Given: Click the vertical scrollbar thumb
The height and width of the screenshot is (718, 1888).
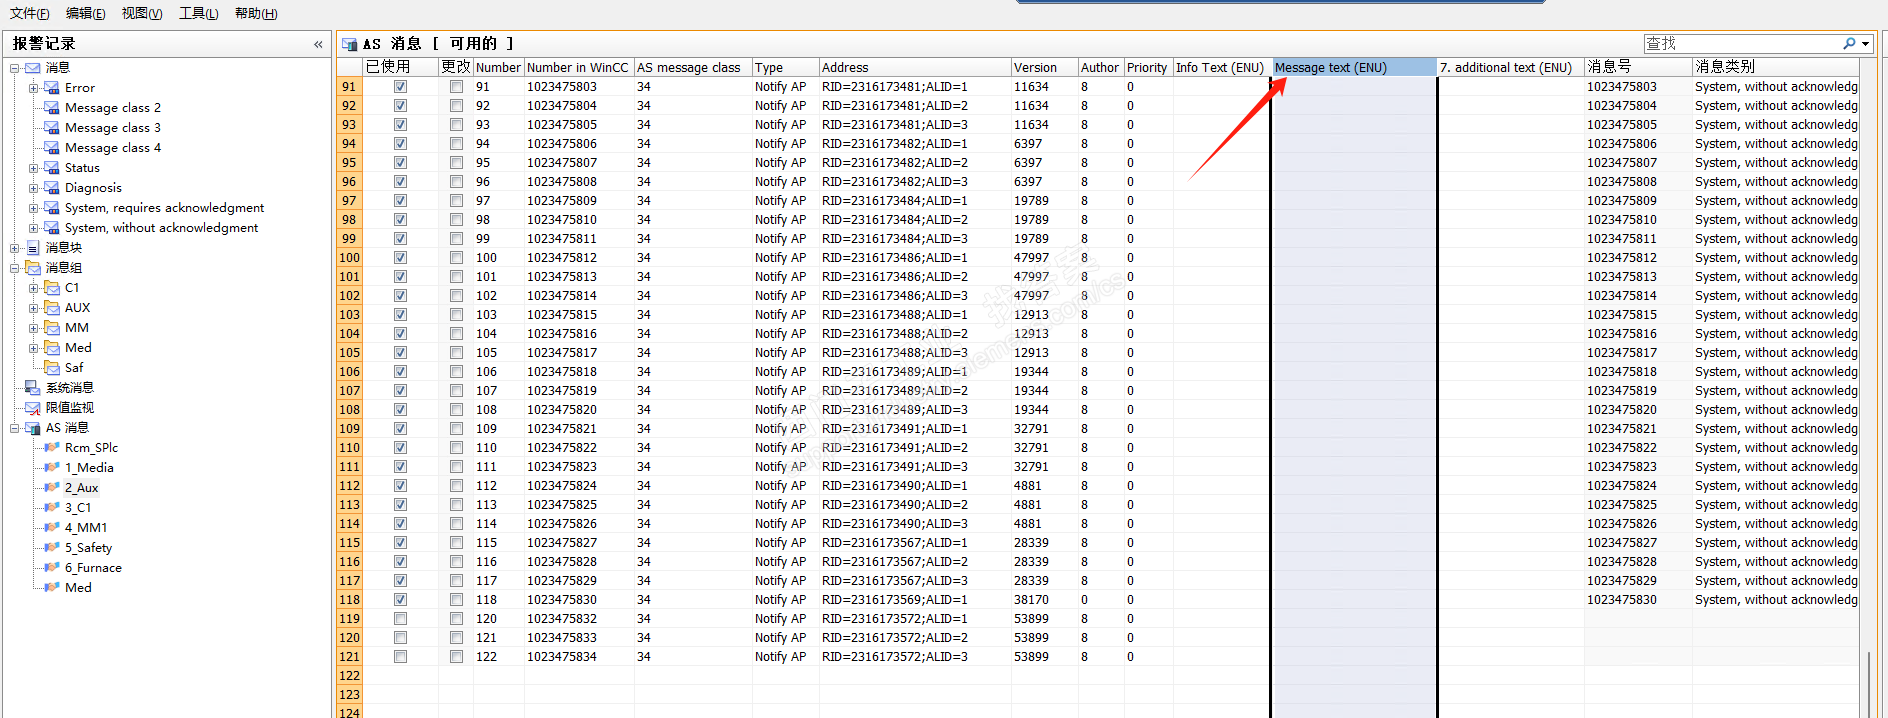Looking at the screenshot, I should tap(1868, 683).
